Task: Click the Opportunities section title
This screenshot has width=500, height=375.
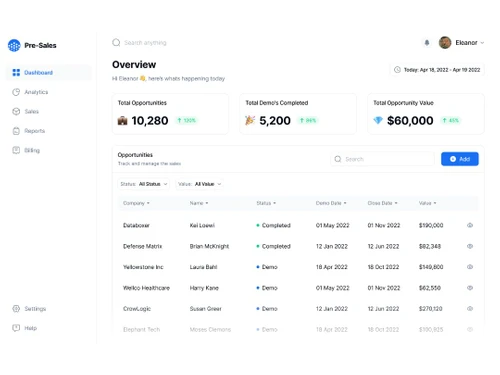Action: [x=135, y=155]
